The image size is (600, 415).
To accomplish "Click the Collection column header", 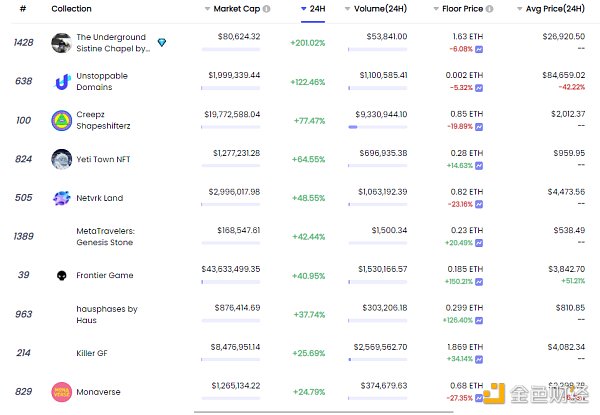I will click(71, 8).
